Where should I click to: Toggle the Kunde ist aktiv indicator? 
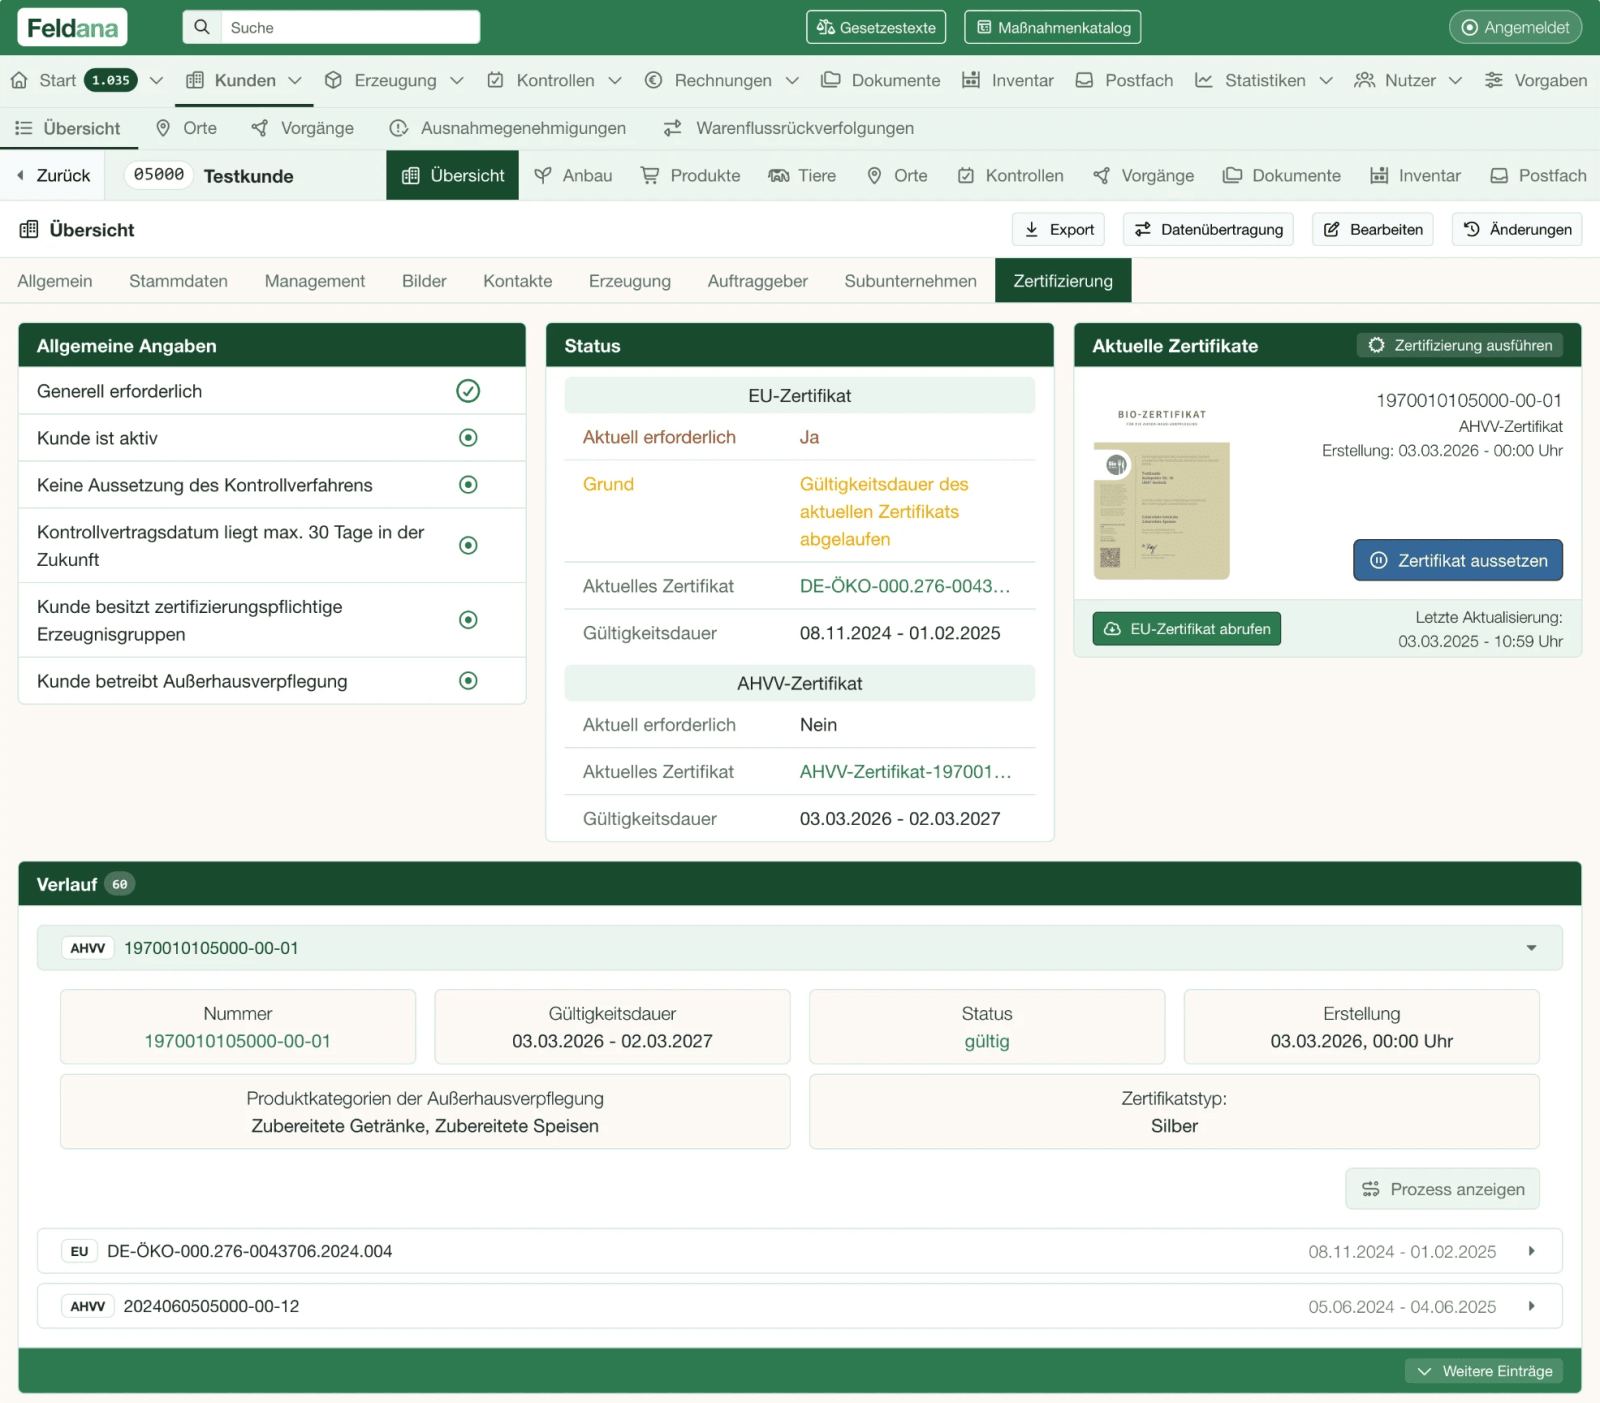coord(468,438)
